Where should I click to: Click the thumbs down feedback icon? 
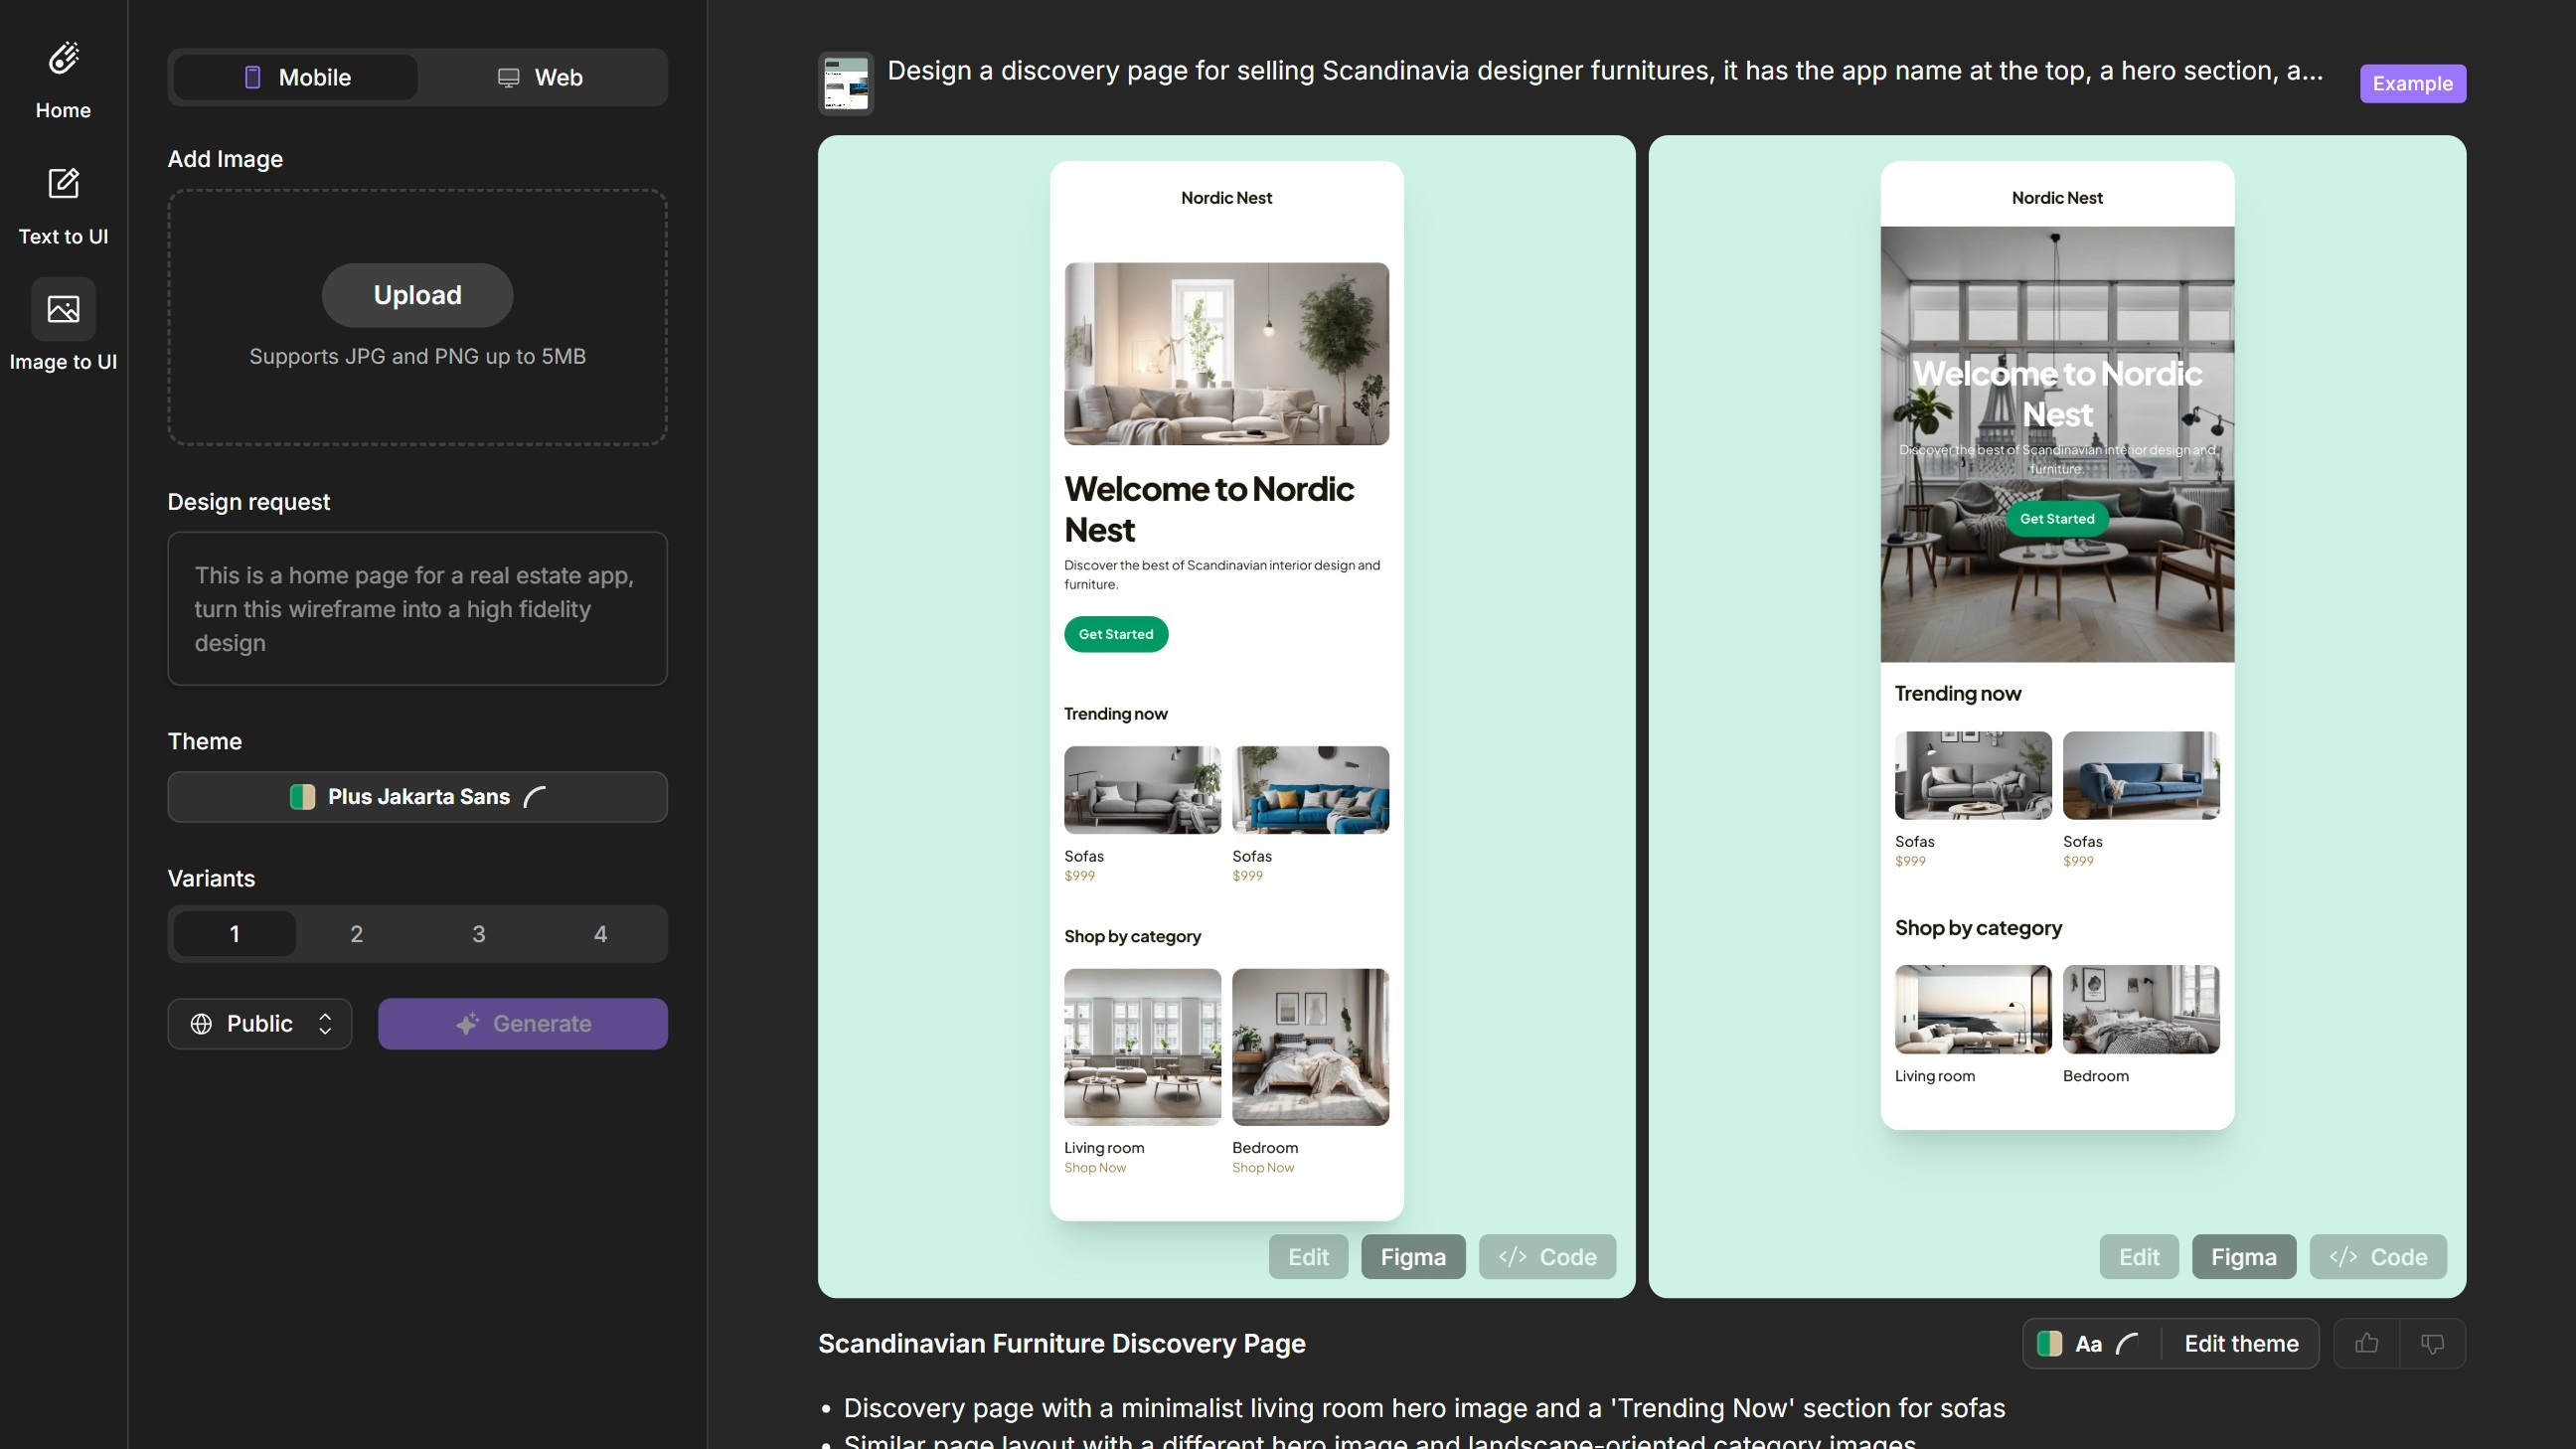pos(2432,1343)
